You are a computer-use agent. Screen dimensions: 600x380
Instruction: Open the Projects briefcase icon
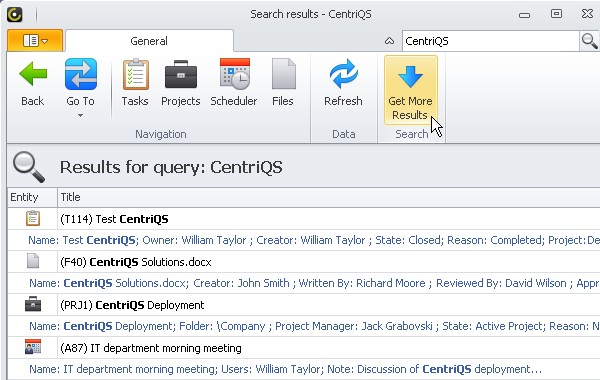[181, 75]
